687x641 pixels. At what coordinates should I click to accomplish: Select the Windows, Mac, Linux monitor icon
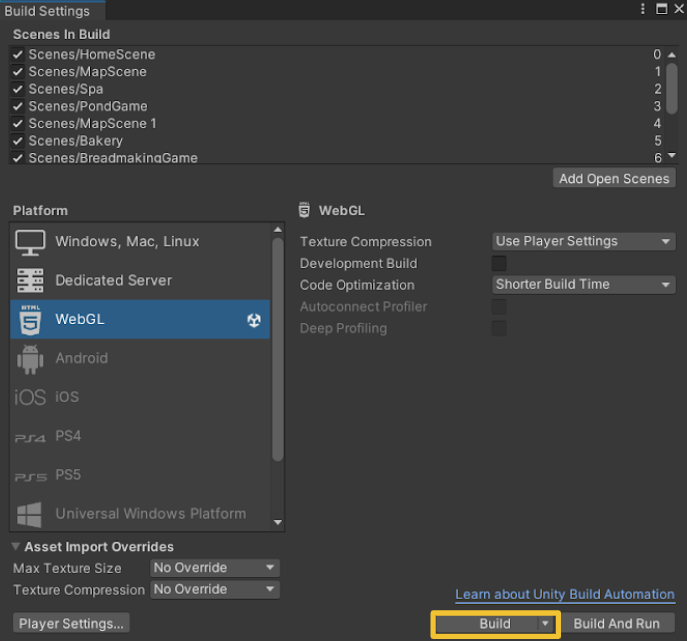click(30, 242)
